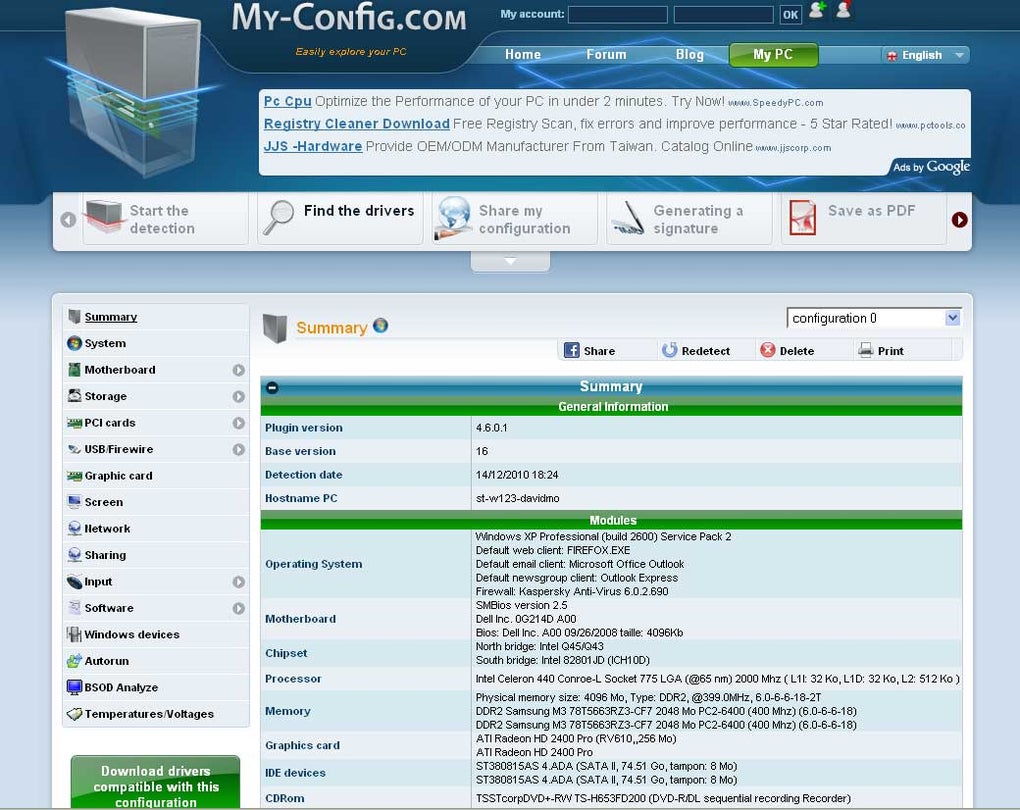
Task: Click the Facebook Share icon
Action: click(x=572, y=350)
